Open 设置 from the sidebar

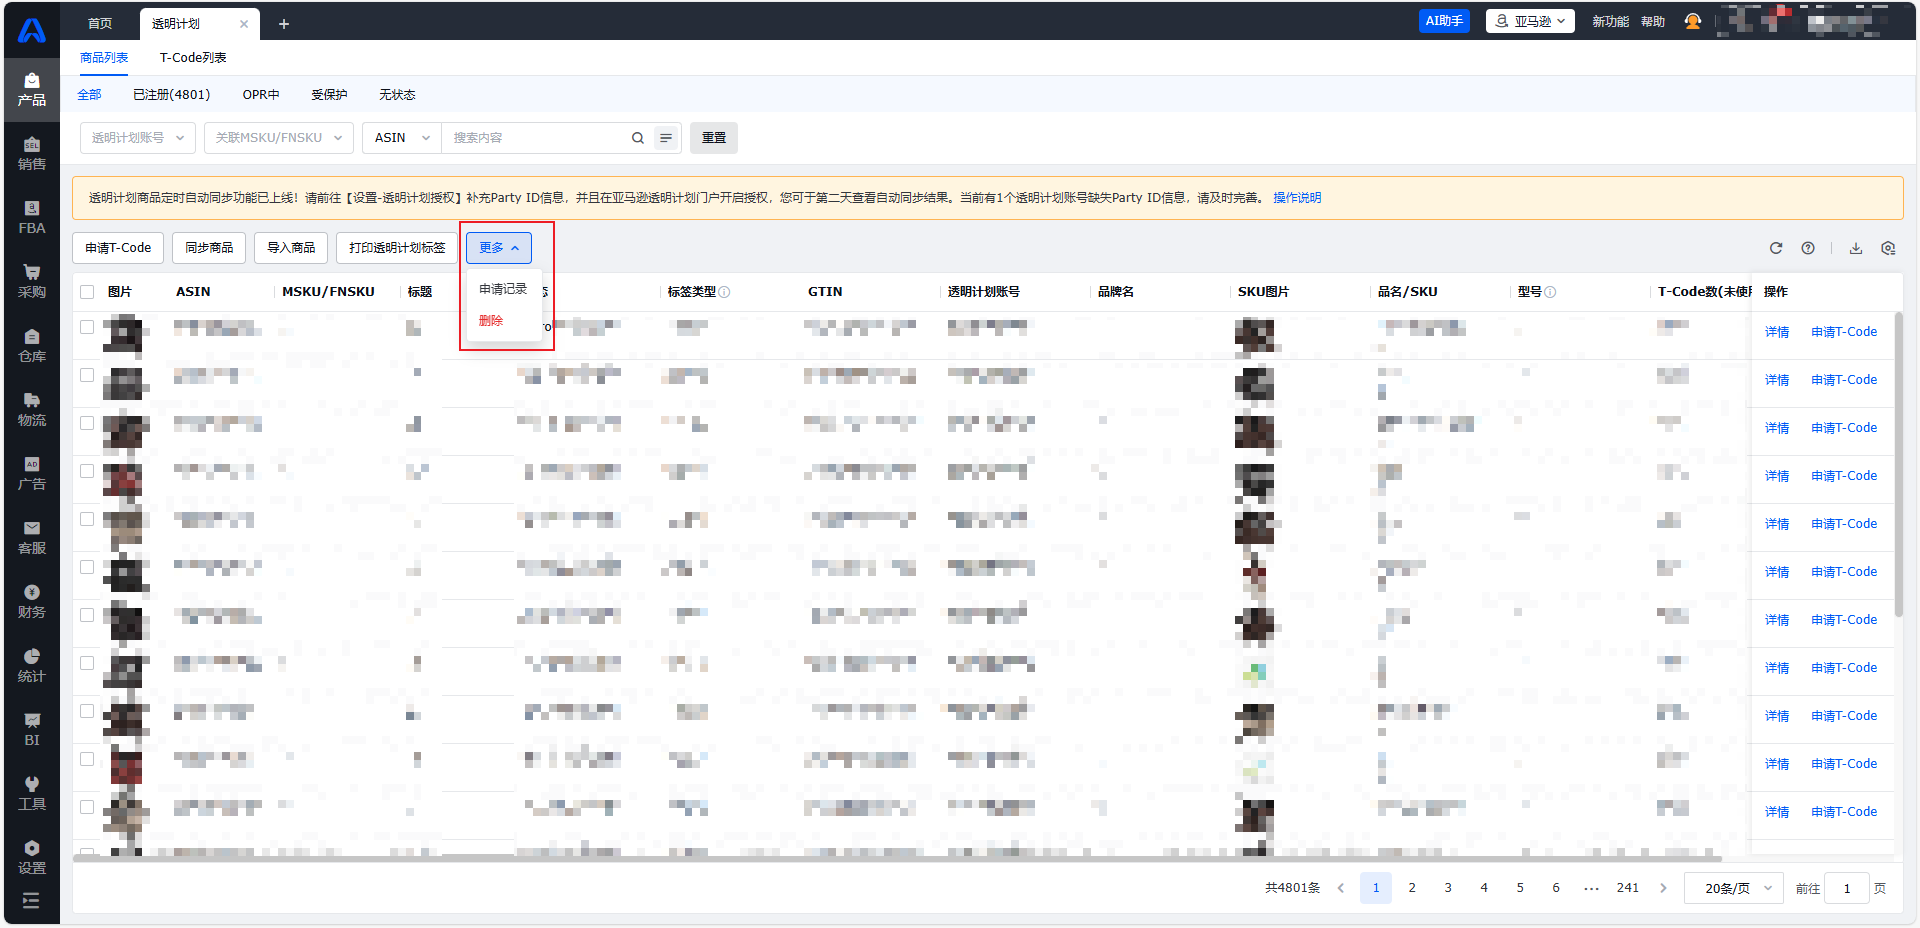point(31,857)
